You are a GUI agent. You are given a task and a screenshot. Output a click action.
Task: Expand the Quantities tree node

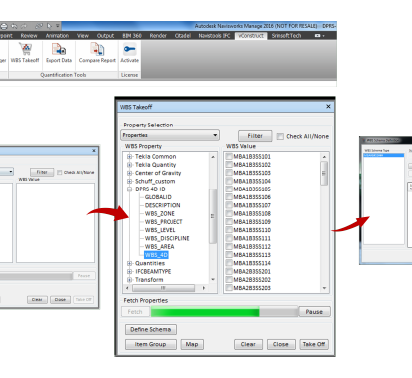[x=130, y=263]
